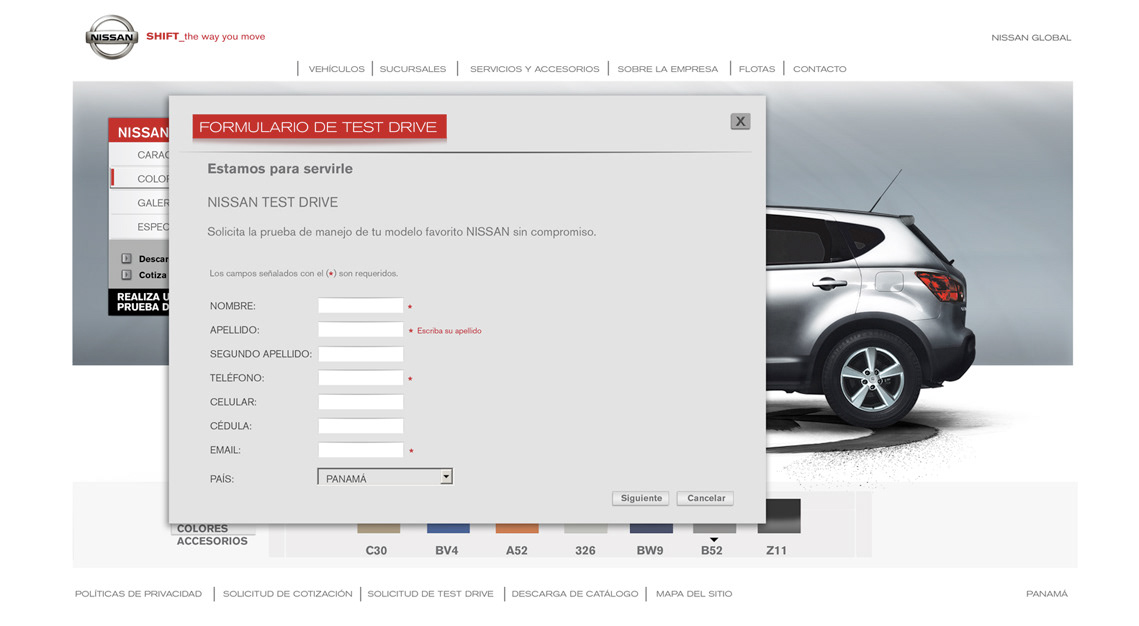Open DESCARGA DE CATÁLOGO footer link
Viewport: 1139px width, 626px height.
pyautogui.click(x=575, y=594)
